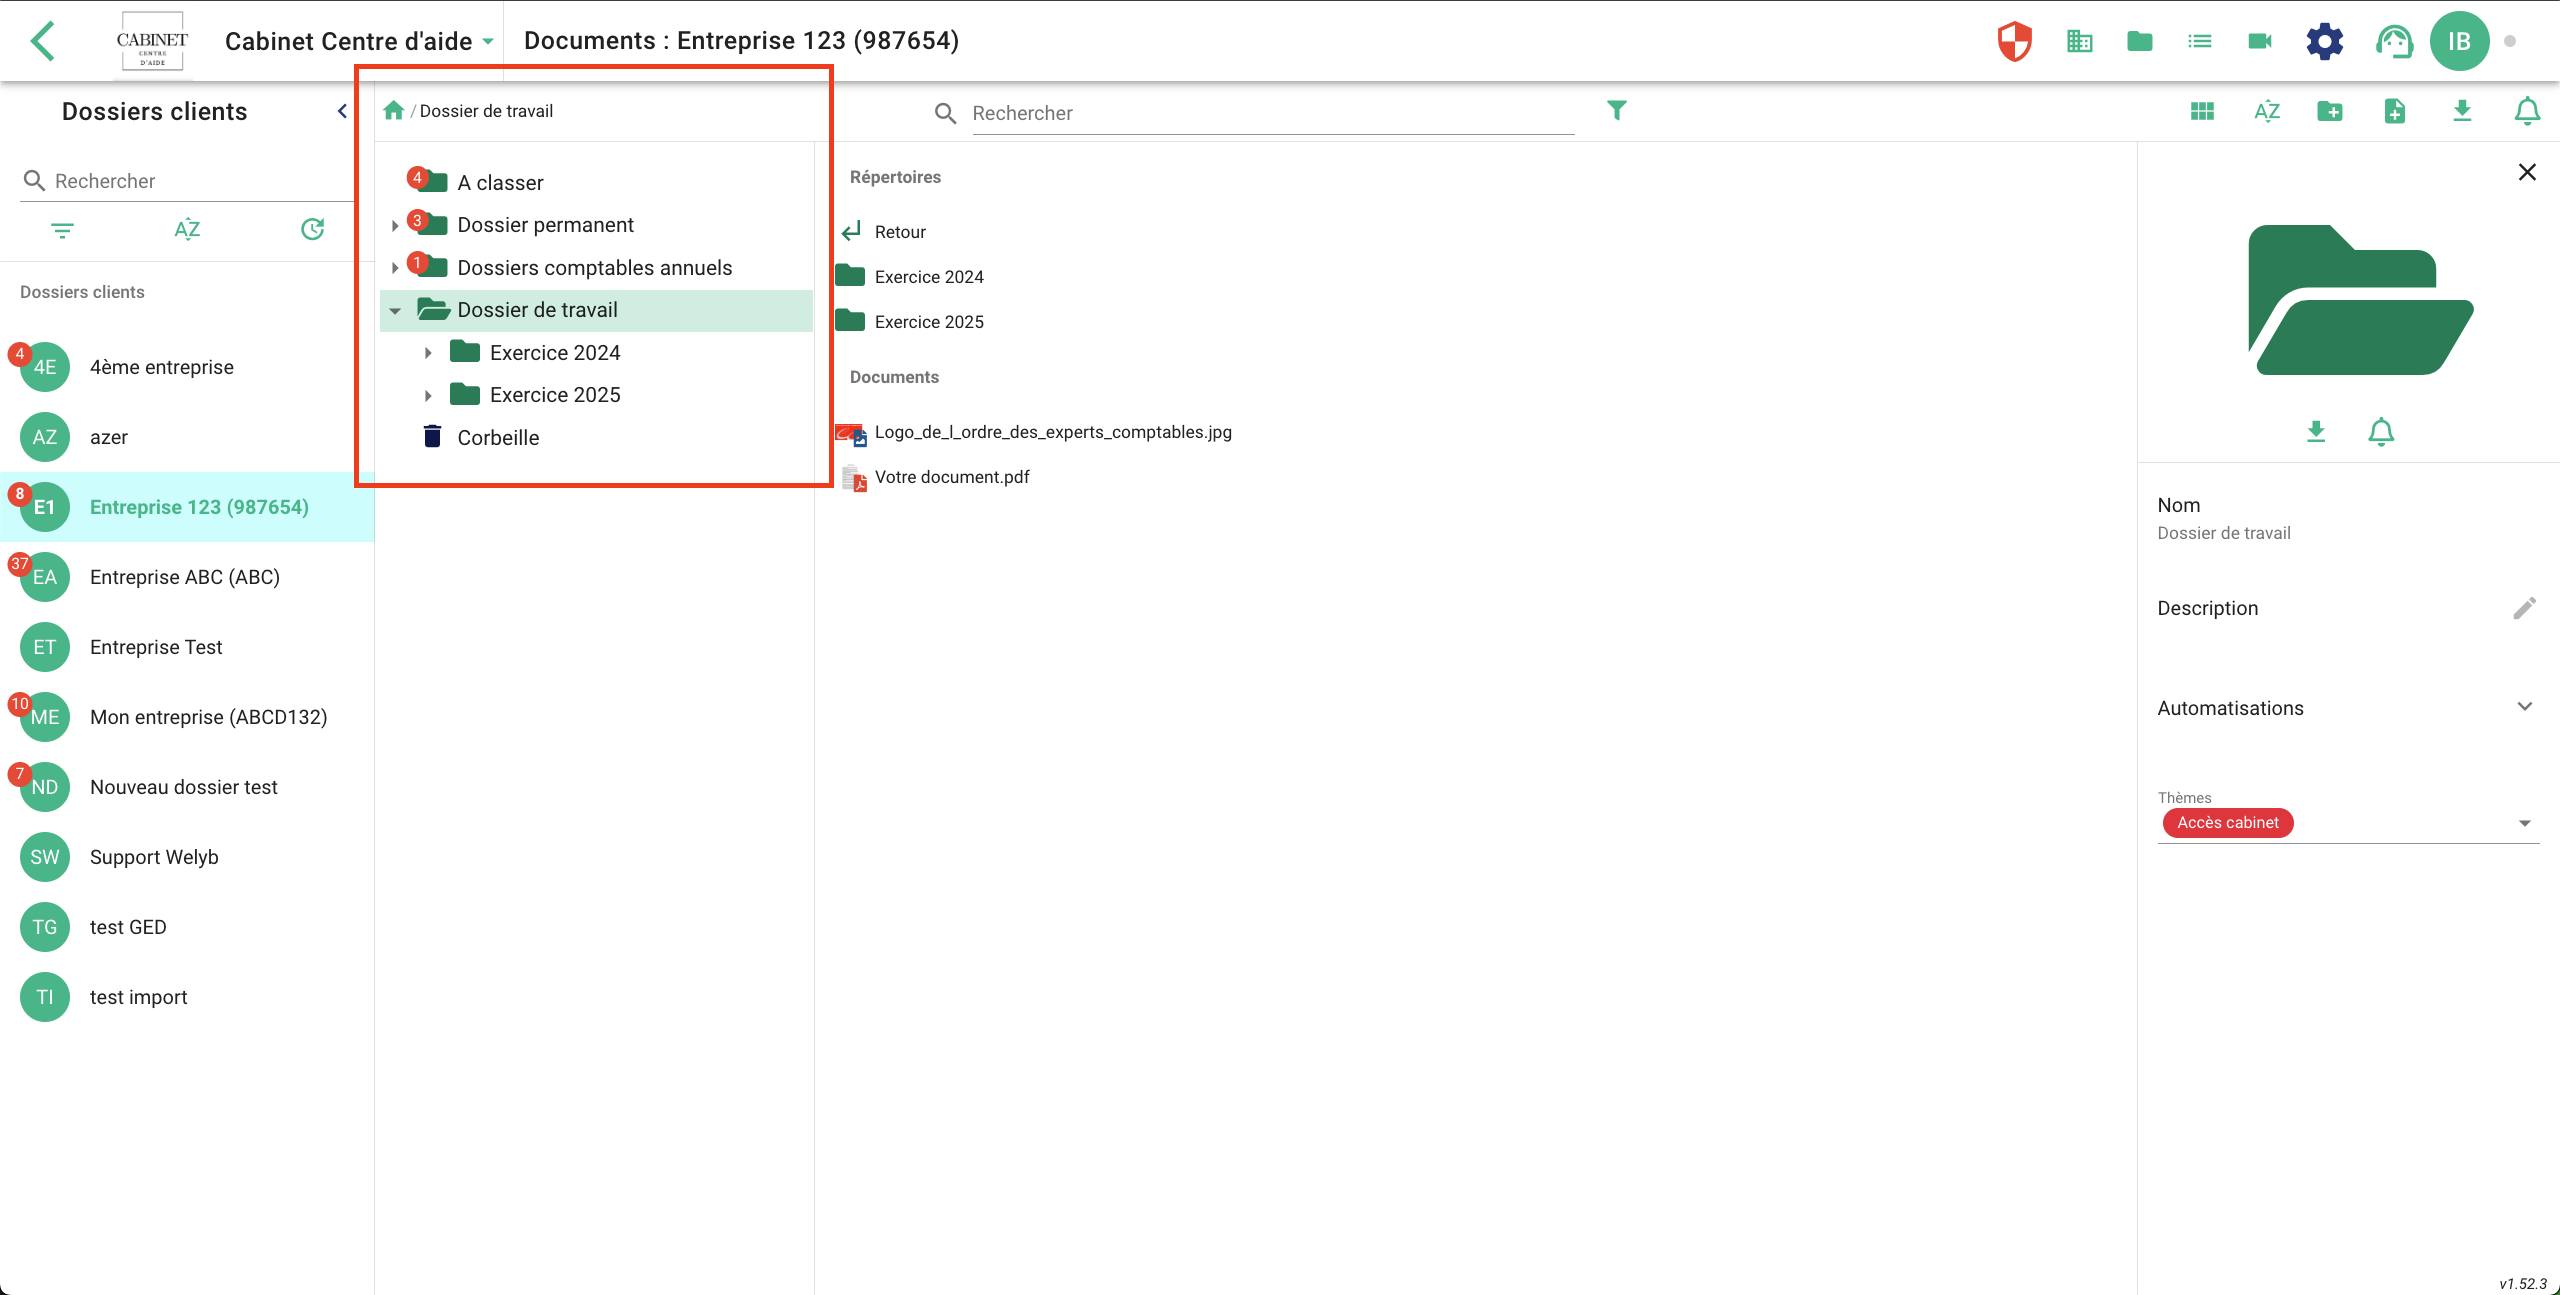Open the filter funnel icon
The image size is (2560, 1295).
pyautogui.click(x=1617, y=110)
